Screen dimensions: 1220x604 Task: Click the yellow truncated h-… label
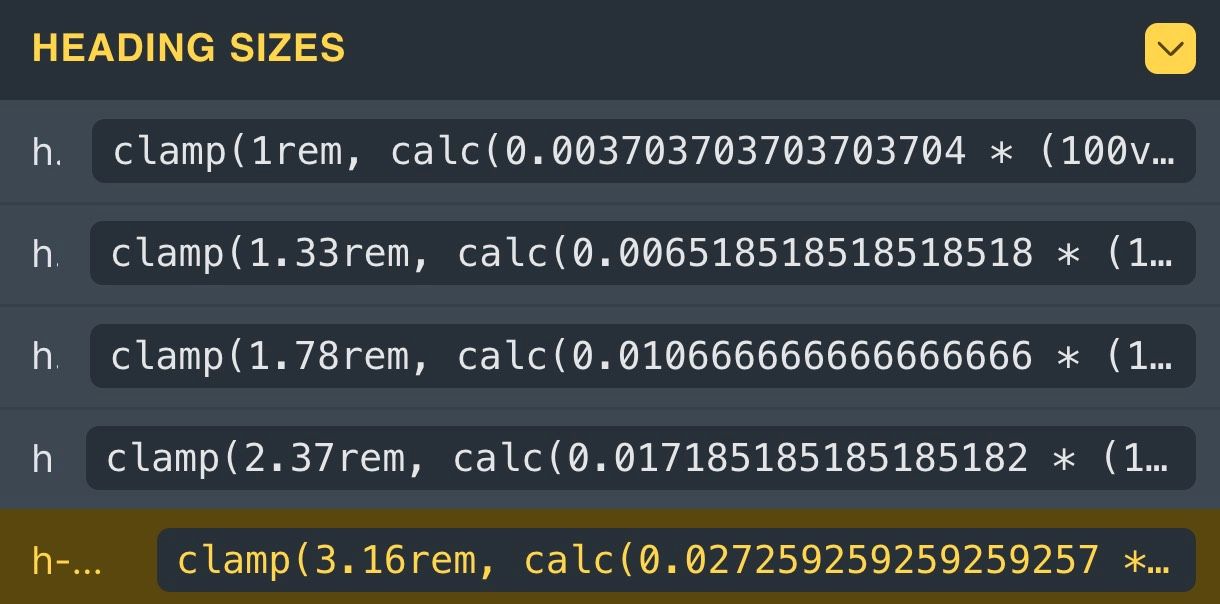67,561
